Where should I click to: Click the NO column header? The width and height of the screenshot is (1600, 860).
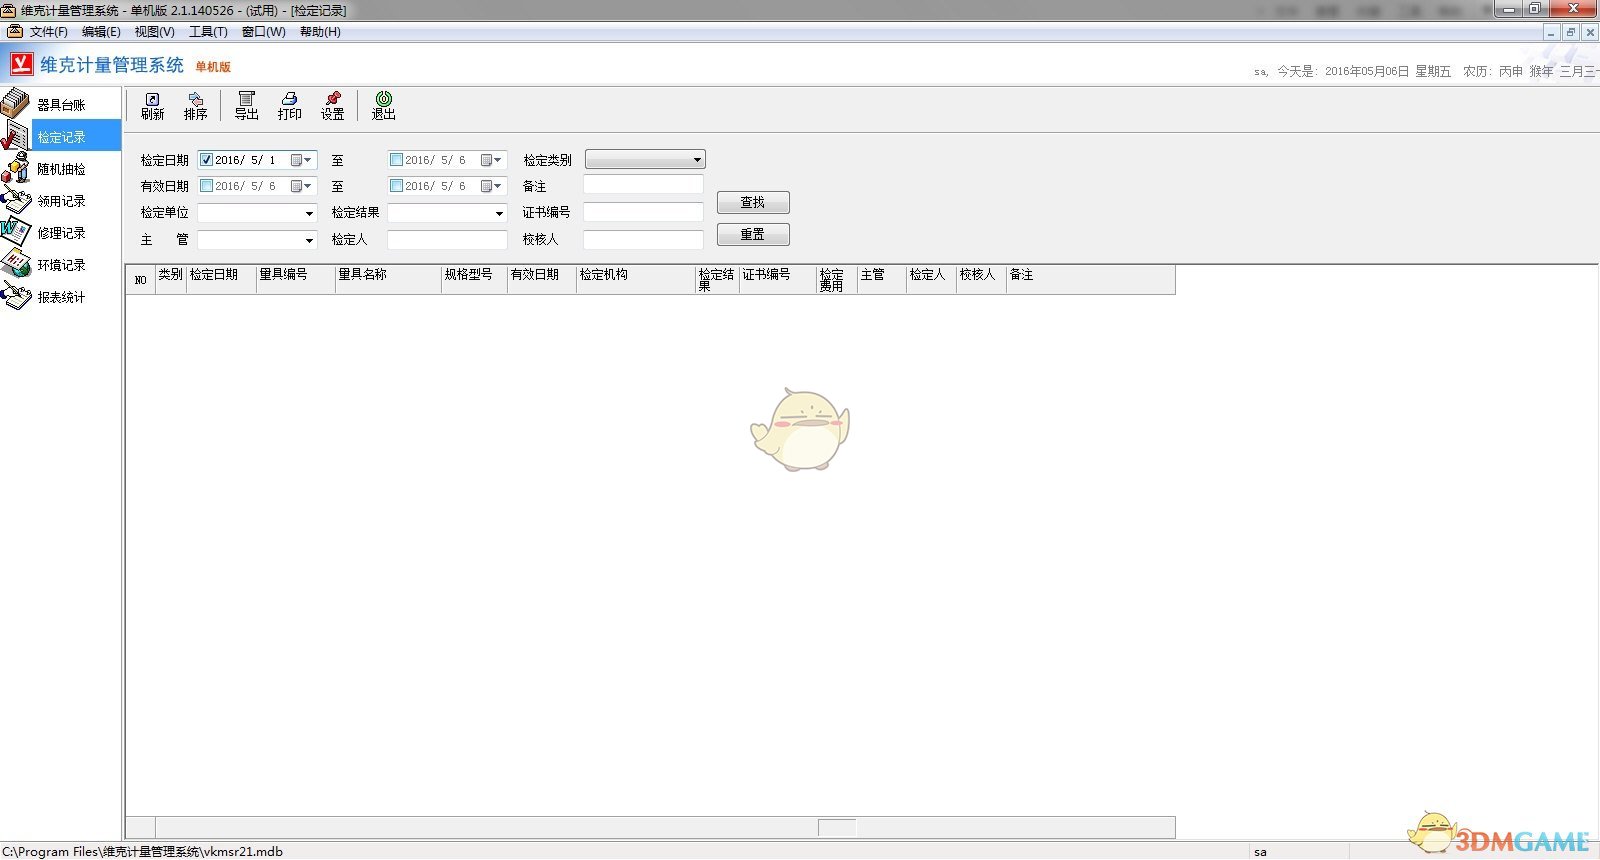[x=140, y=280]
